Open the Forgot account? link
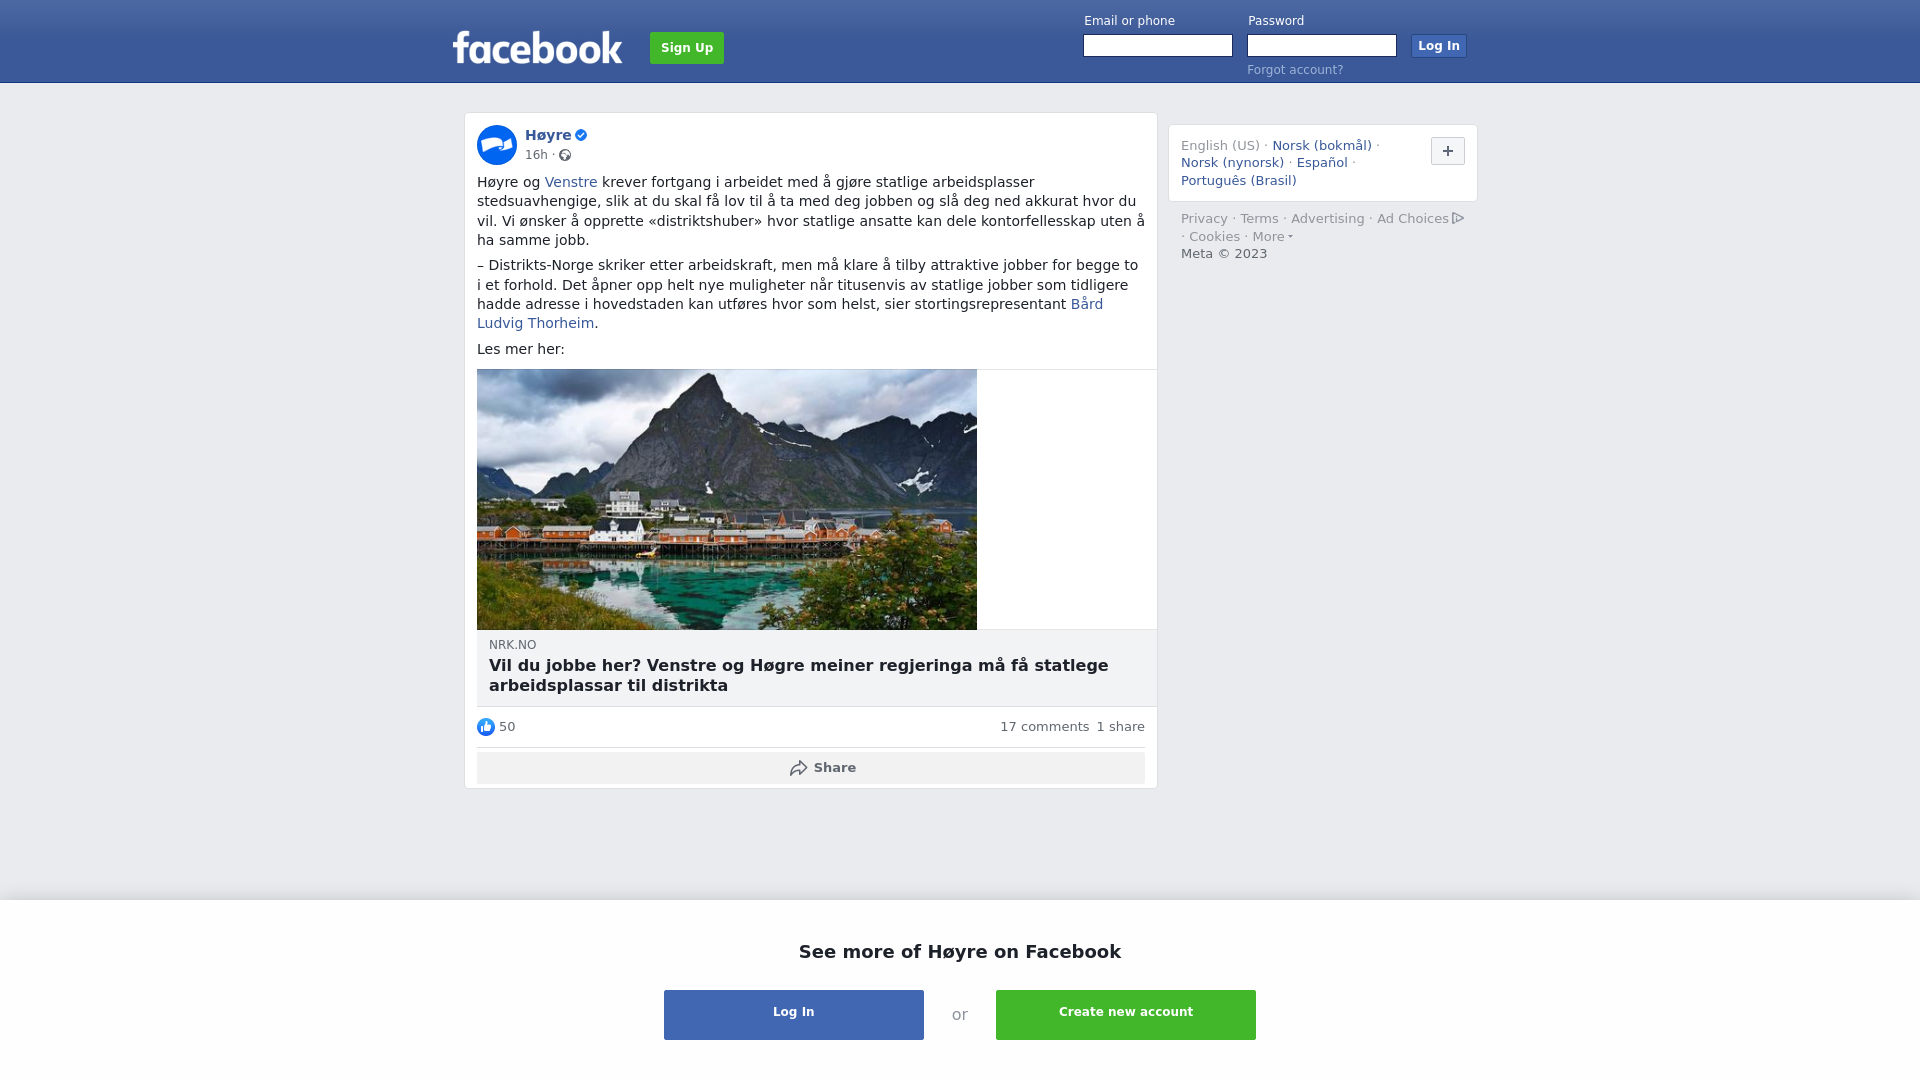Image resolution: width=1920 pixels, height=1080 pixels. (x=1295, y=70)
